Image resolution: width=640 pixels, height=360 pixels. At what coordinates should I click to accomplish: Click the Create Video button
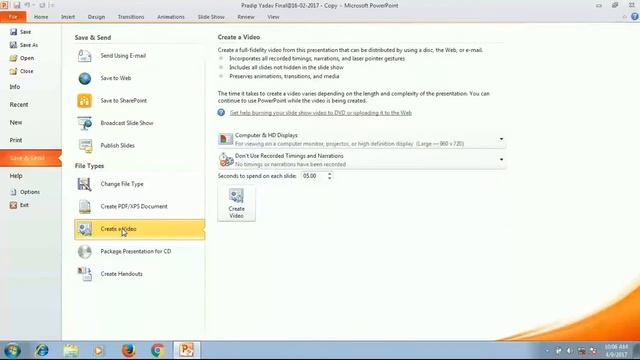click(x=236, y=203)
